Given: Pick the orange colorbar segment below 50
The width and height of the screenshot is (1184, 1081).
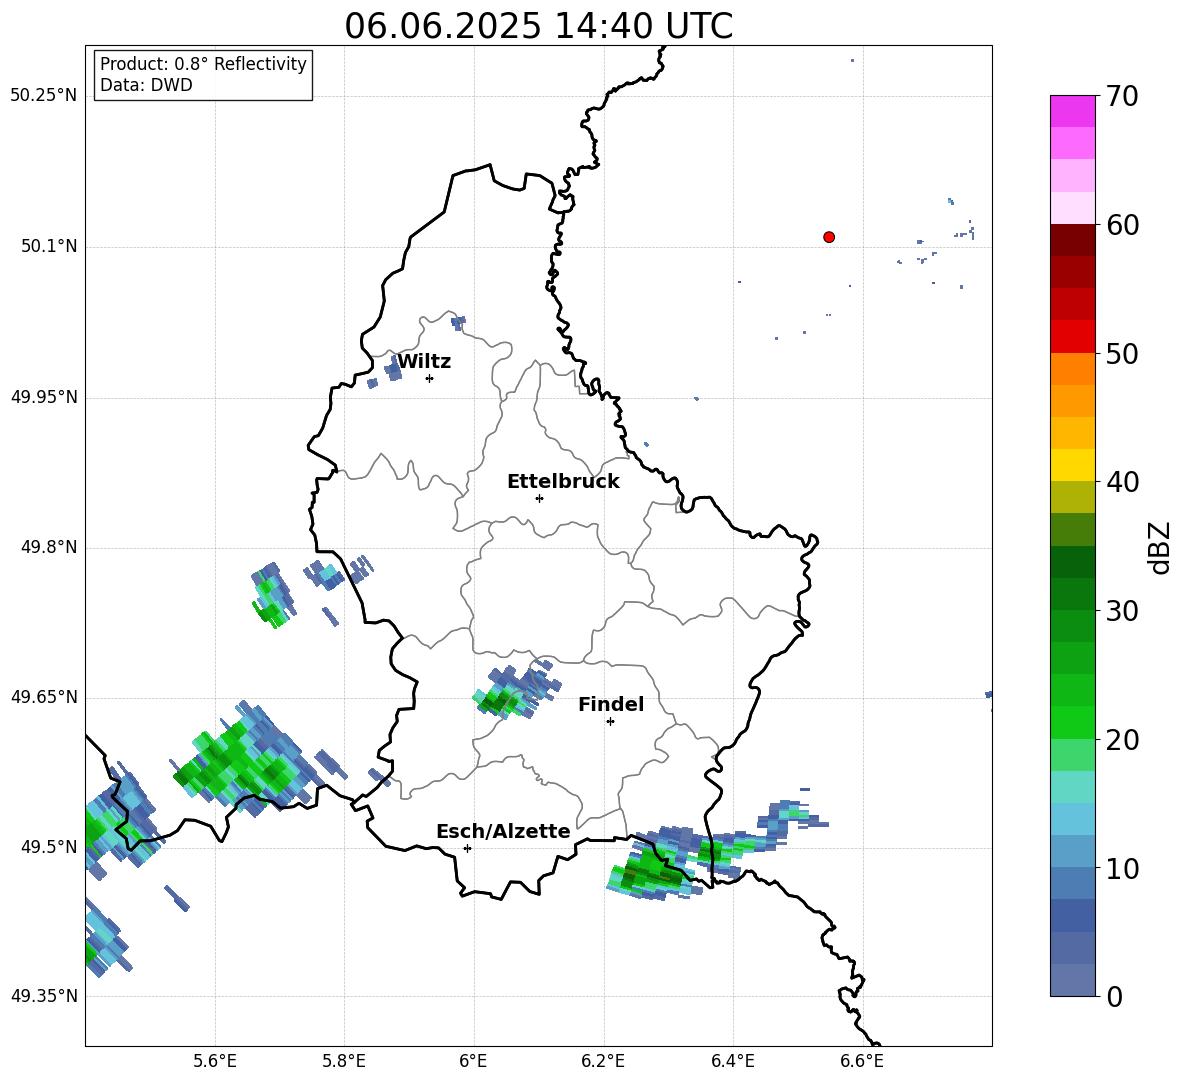Looking at the screenshot, I should pyautogui.click(x=1072, y=369).
